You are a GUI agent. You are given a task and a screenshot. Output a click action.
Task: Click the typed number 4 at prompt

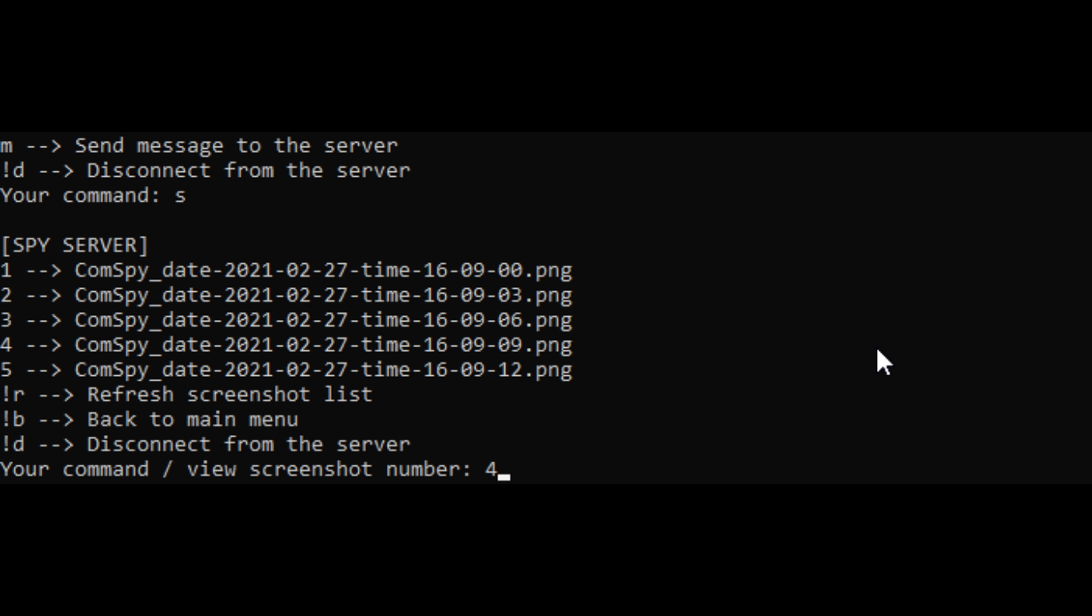point(491,469)
